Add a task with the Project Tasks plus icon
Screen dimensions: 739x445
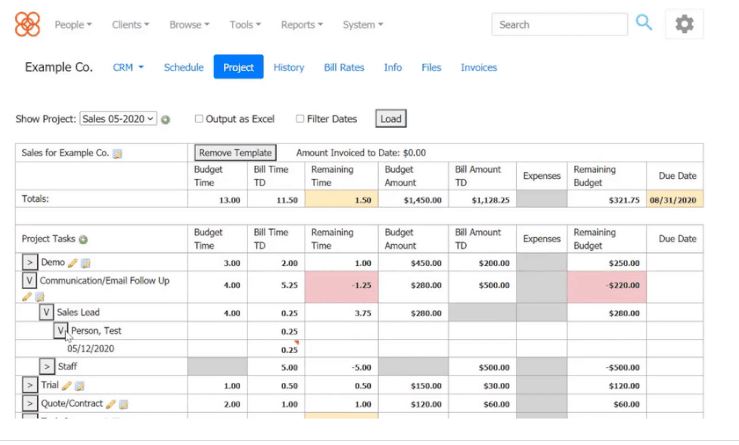tap(84, 240)
